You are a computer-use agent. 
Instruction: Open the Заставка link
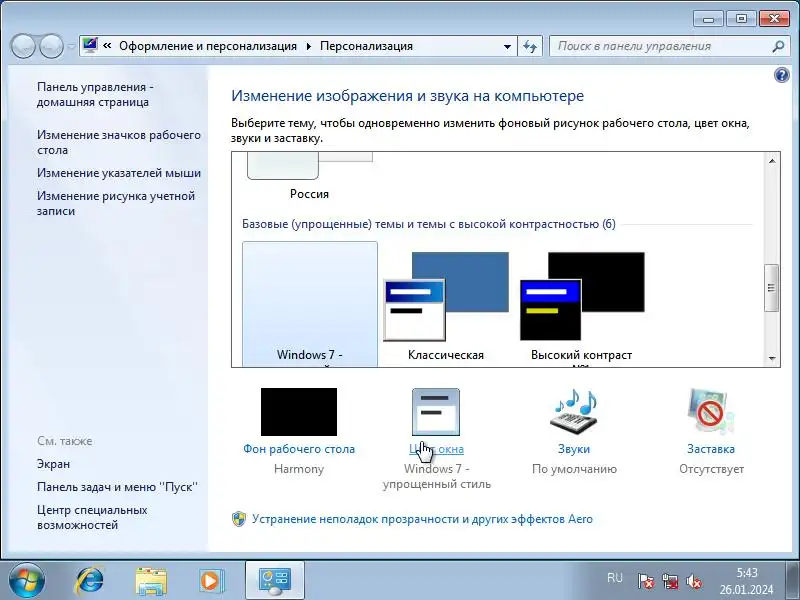point(711,449)
